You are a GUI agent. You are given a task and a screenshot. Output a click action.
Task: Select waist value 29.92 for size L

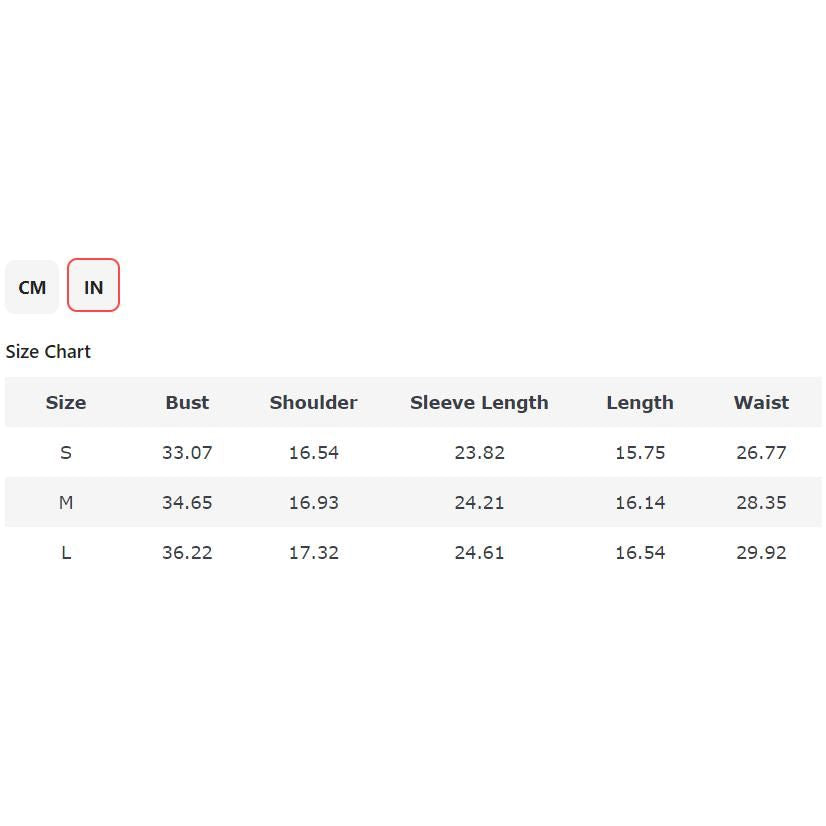tap(761, 553)
